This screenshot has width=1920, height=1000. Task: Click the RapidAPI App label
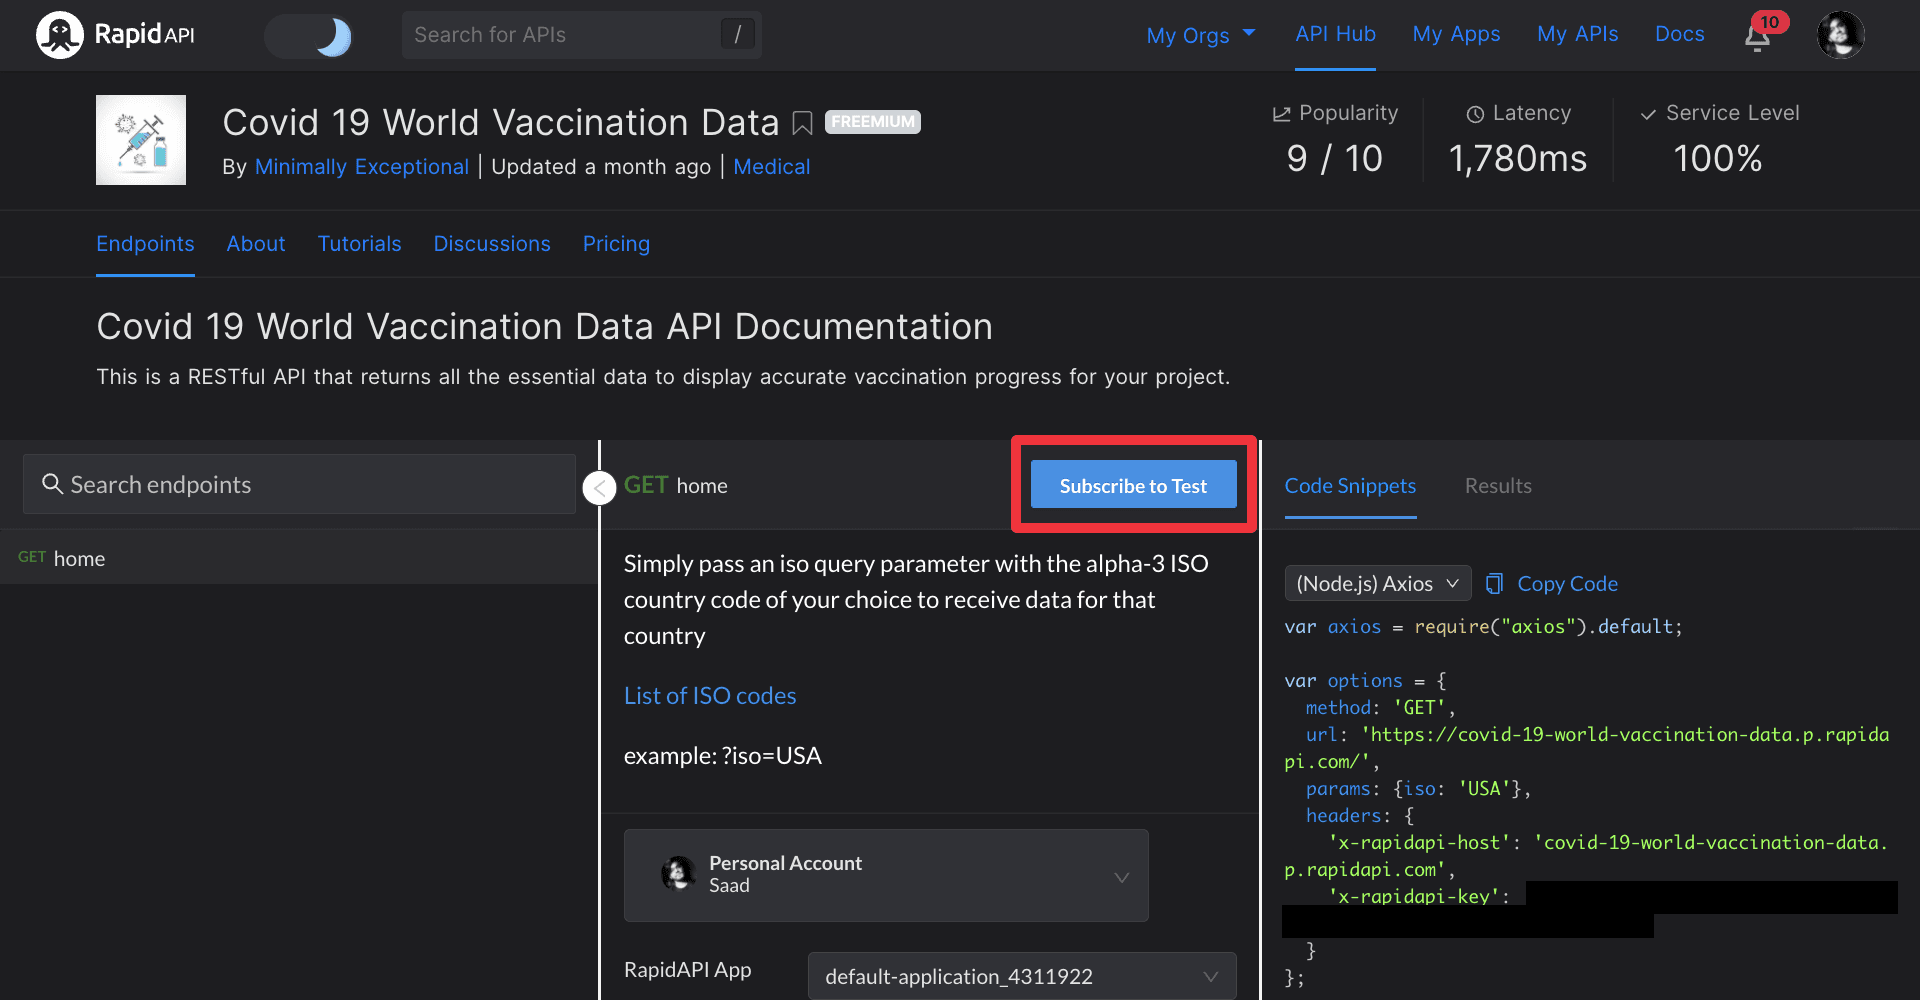click(x=688, y=970)
